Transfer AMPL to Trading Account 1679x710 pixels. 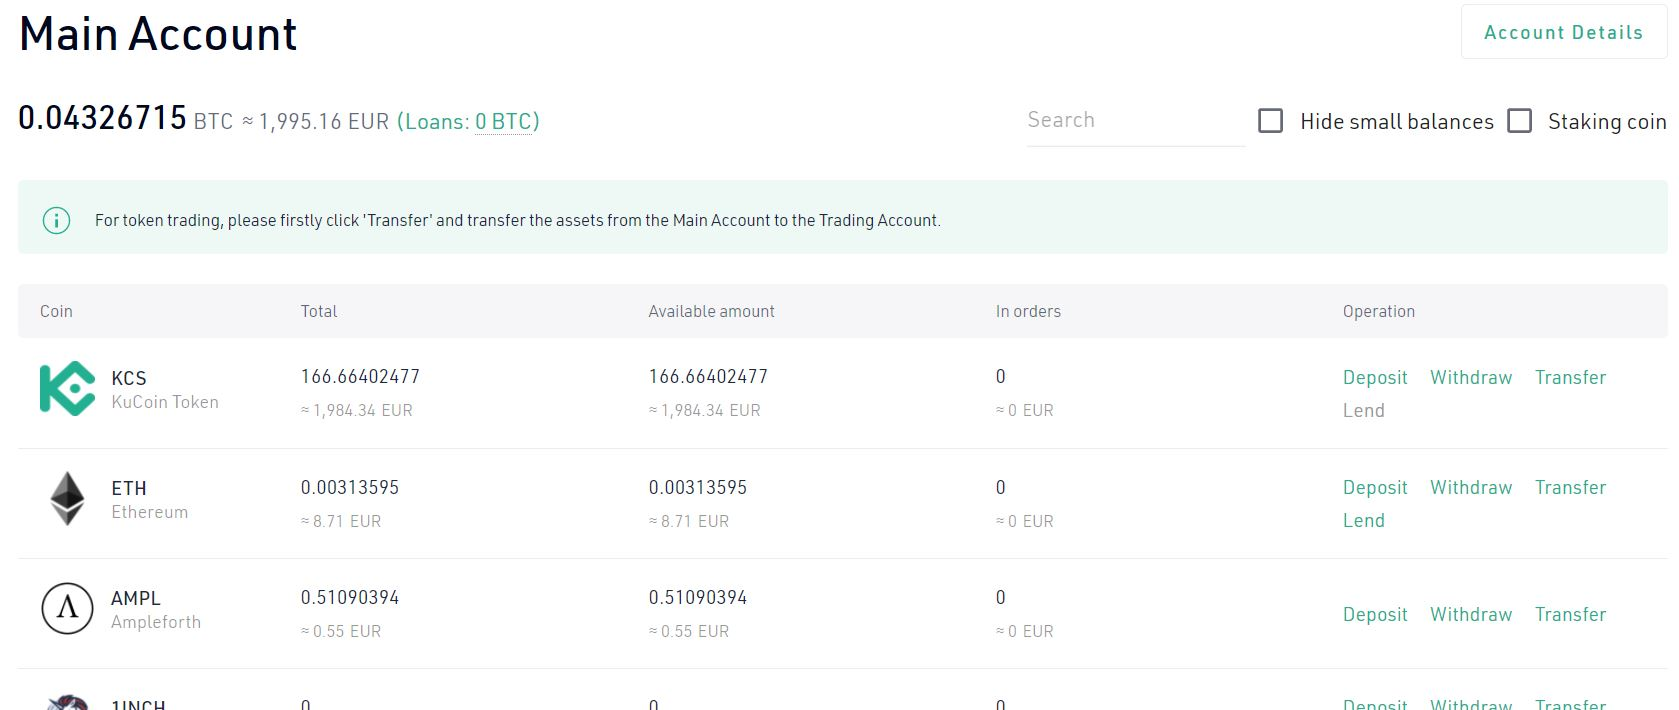click(x=1571, y=614)
